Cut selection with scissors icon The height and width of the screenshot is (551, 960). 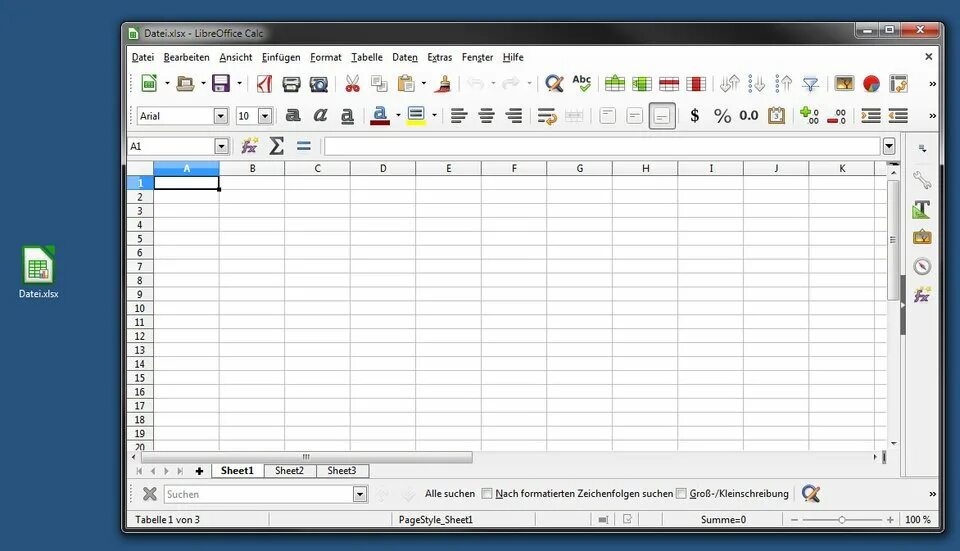click(352, 83)
